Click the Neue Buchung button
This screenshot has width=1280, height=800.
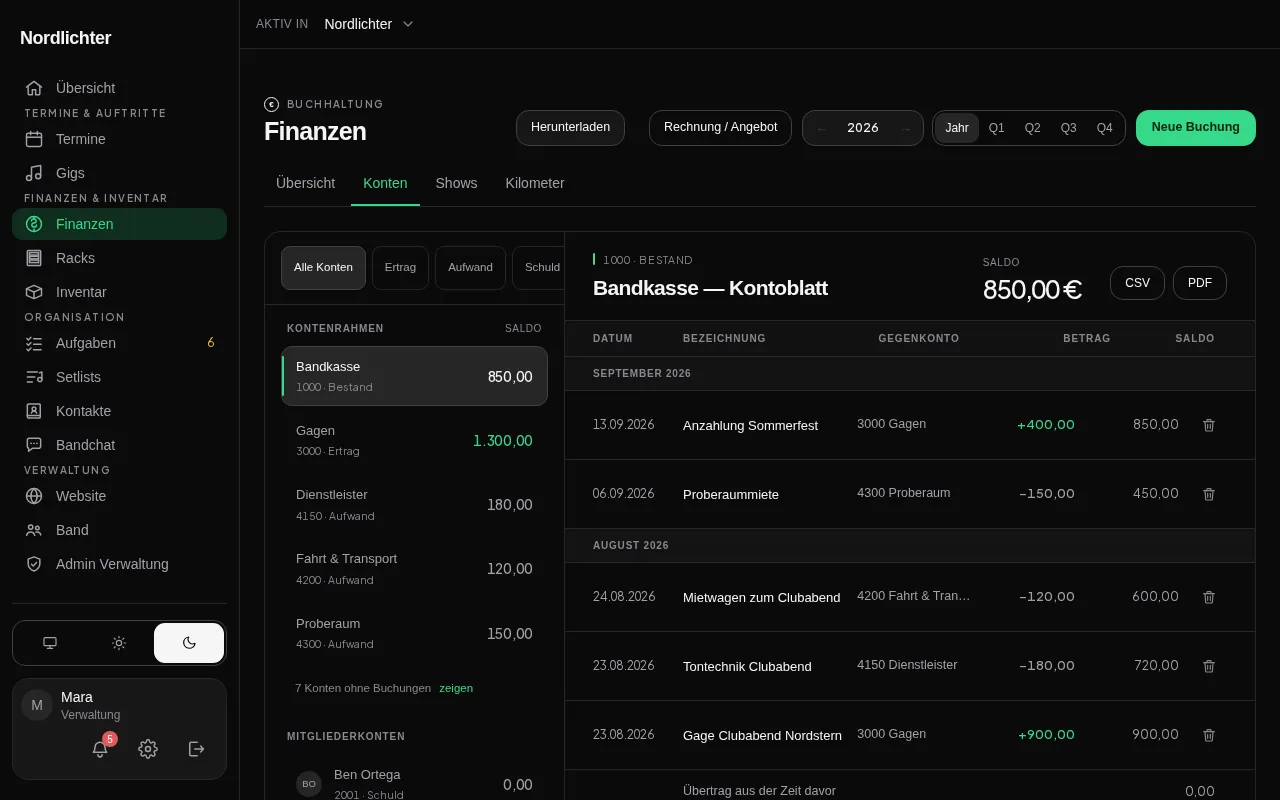click(x=1196, y=128)
